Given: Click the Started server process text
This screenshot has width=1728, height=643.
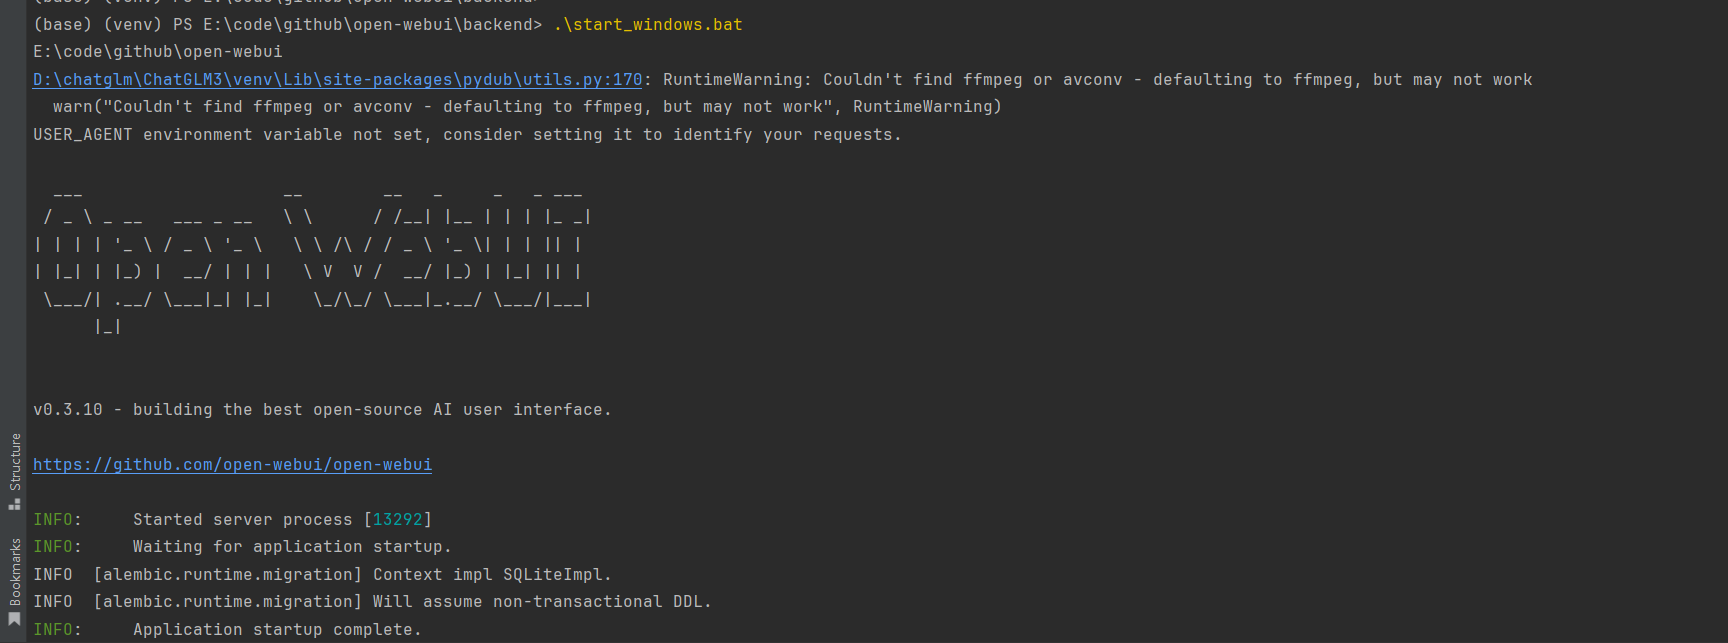Looking at the screenshot, I should click(x=242, y=520).
